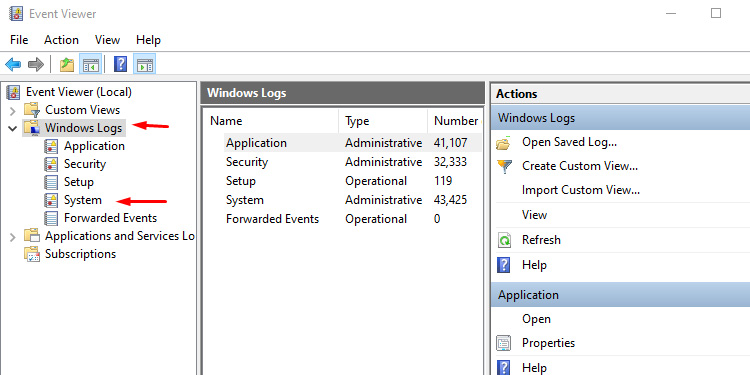Click the Open Saved Log folder icon

[504, 143]
